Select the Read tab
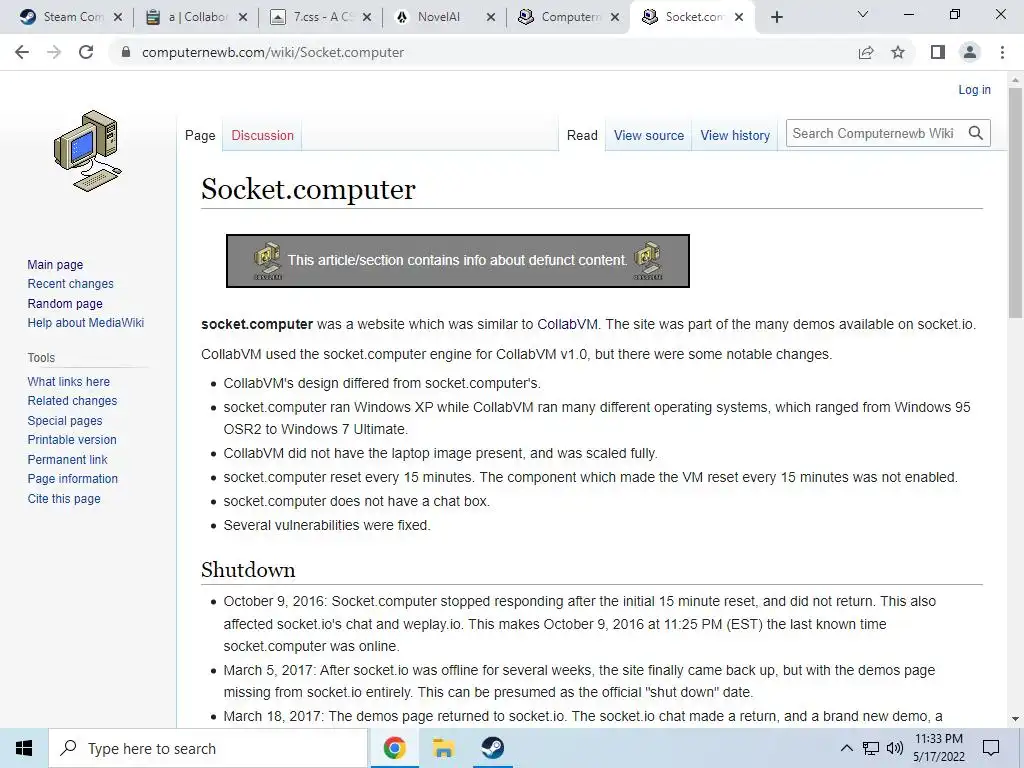The height and width of the screenshot is (768, 1024). [x=582, y=135]
